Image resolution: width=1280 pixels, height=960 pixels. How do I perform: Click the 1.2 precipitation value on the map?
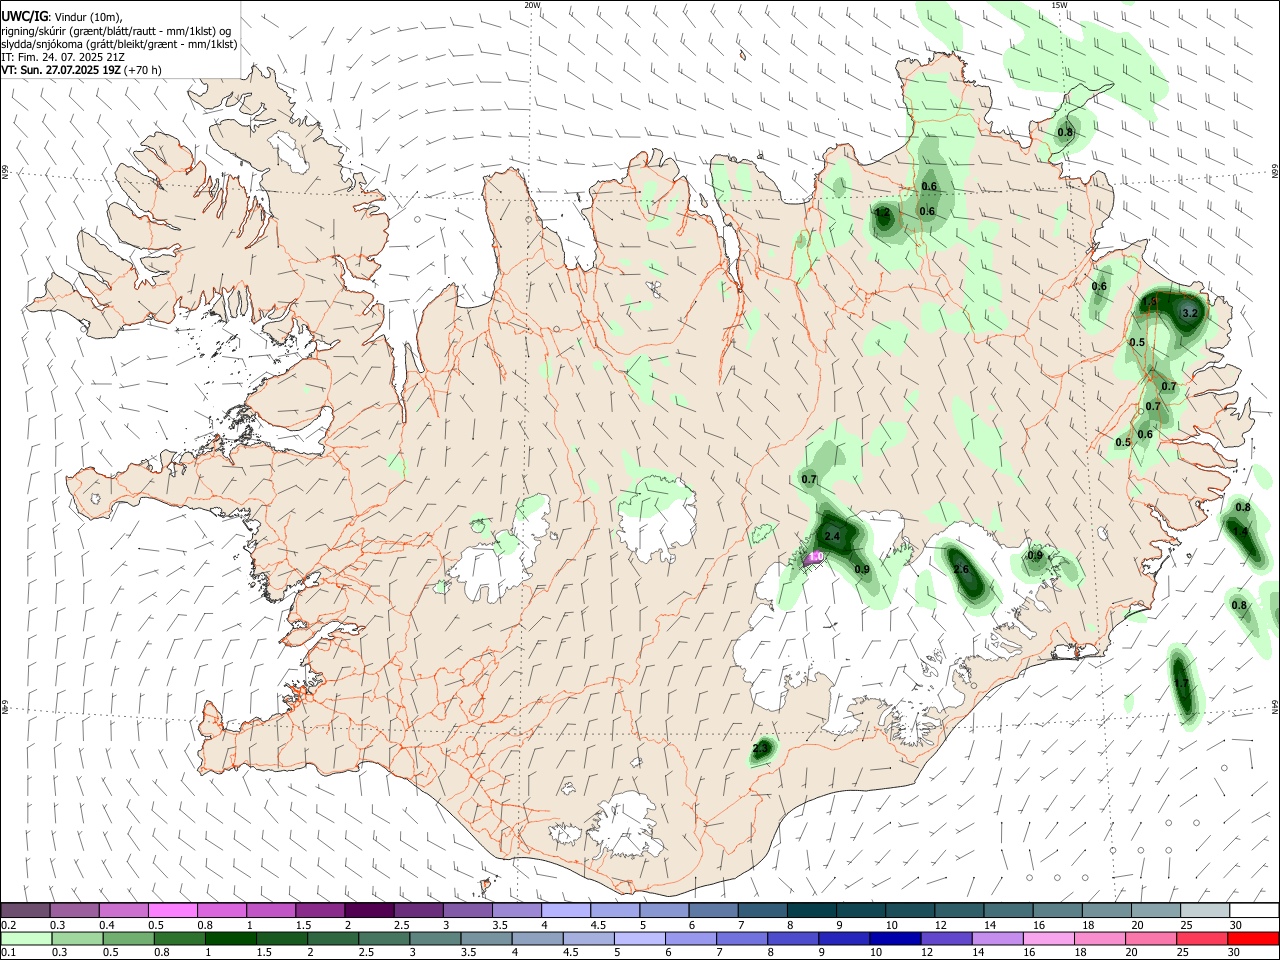(x=882, y=212)
